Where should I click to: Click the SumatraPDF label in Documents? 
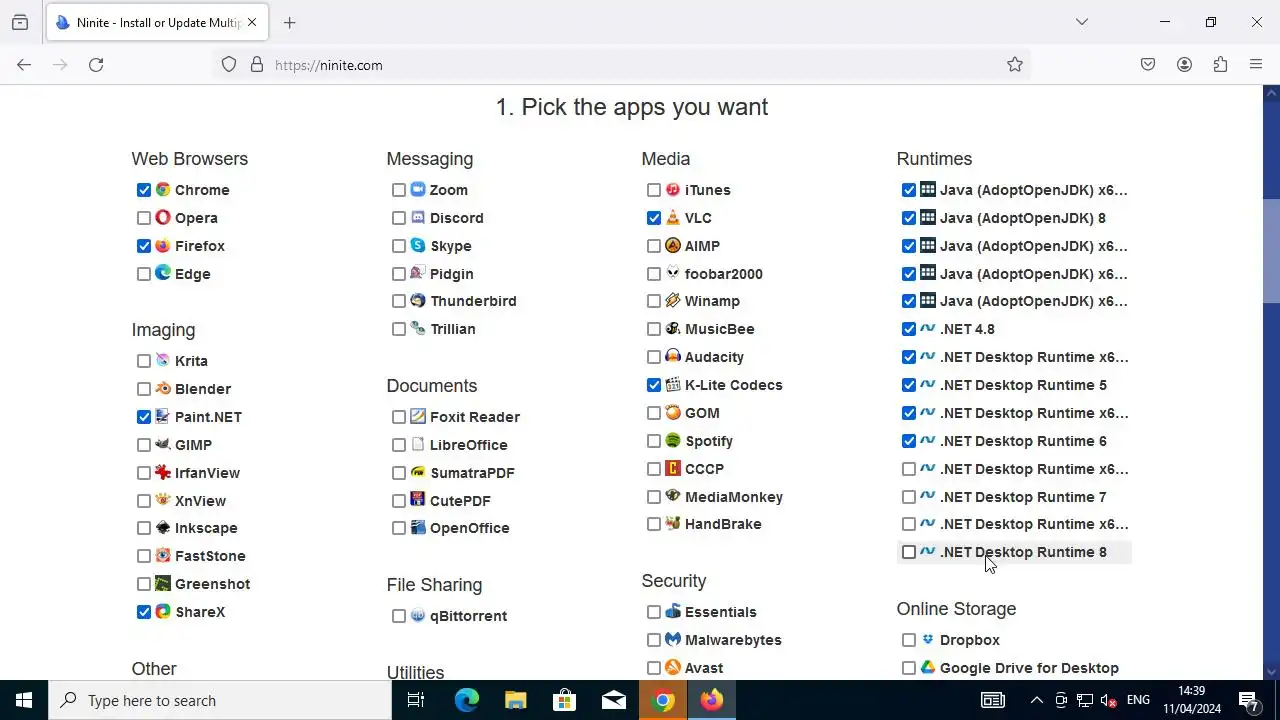click(472, 473)
